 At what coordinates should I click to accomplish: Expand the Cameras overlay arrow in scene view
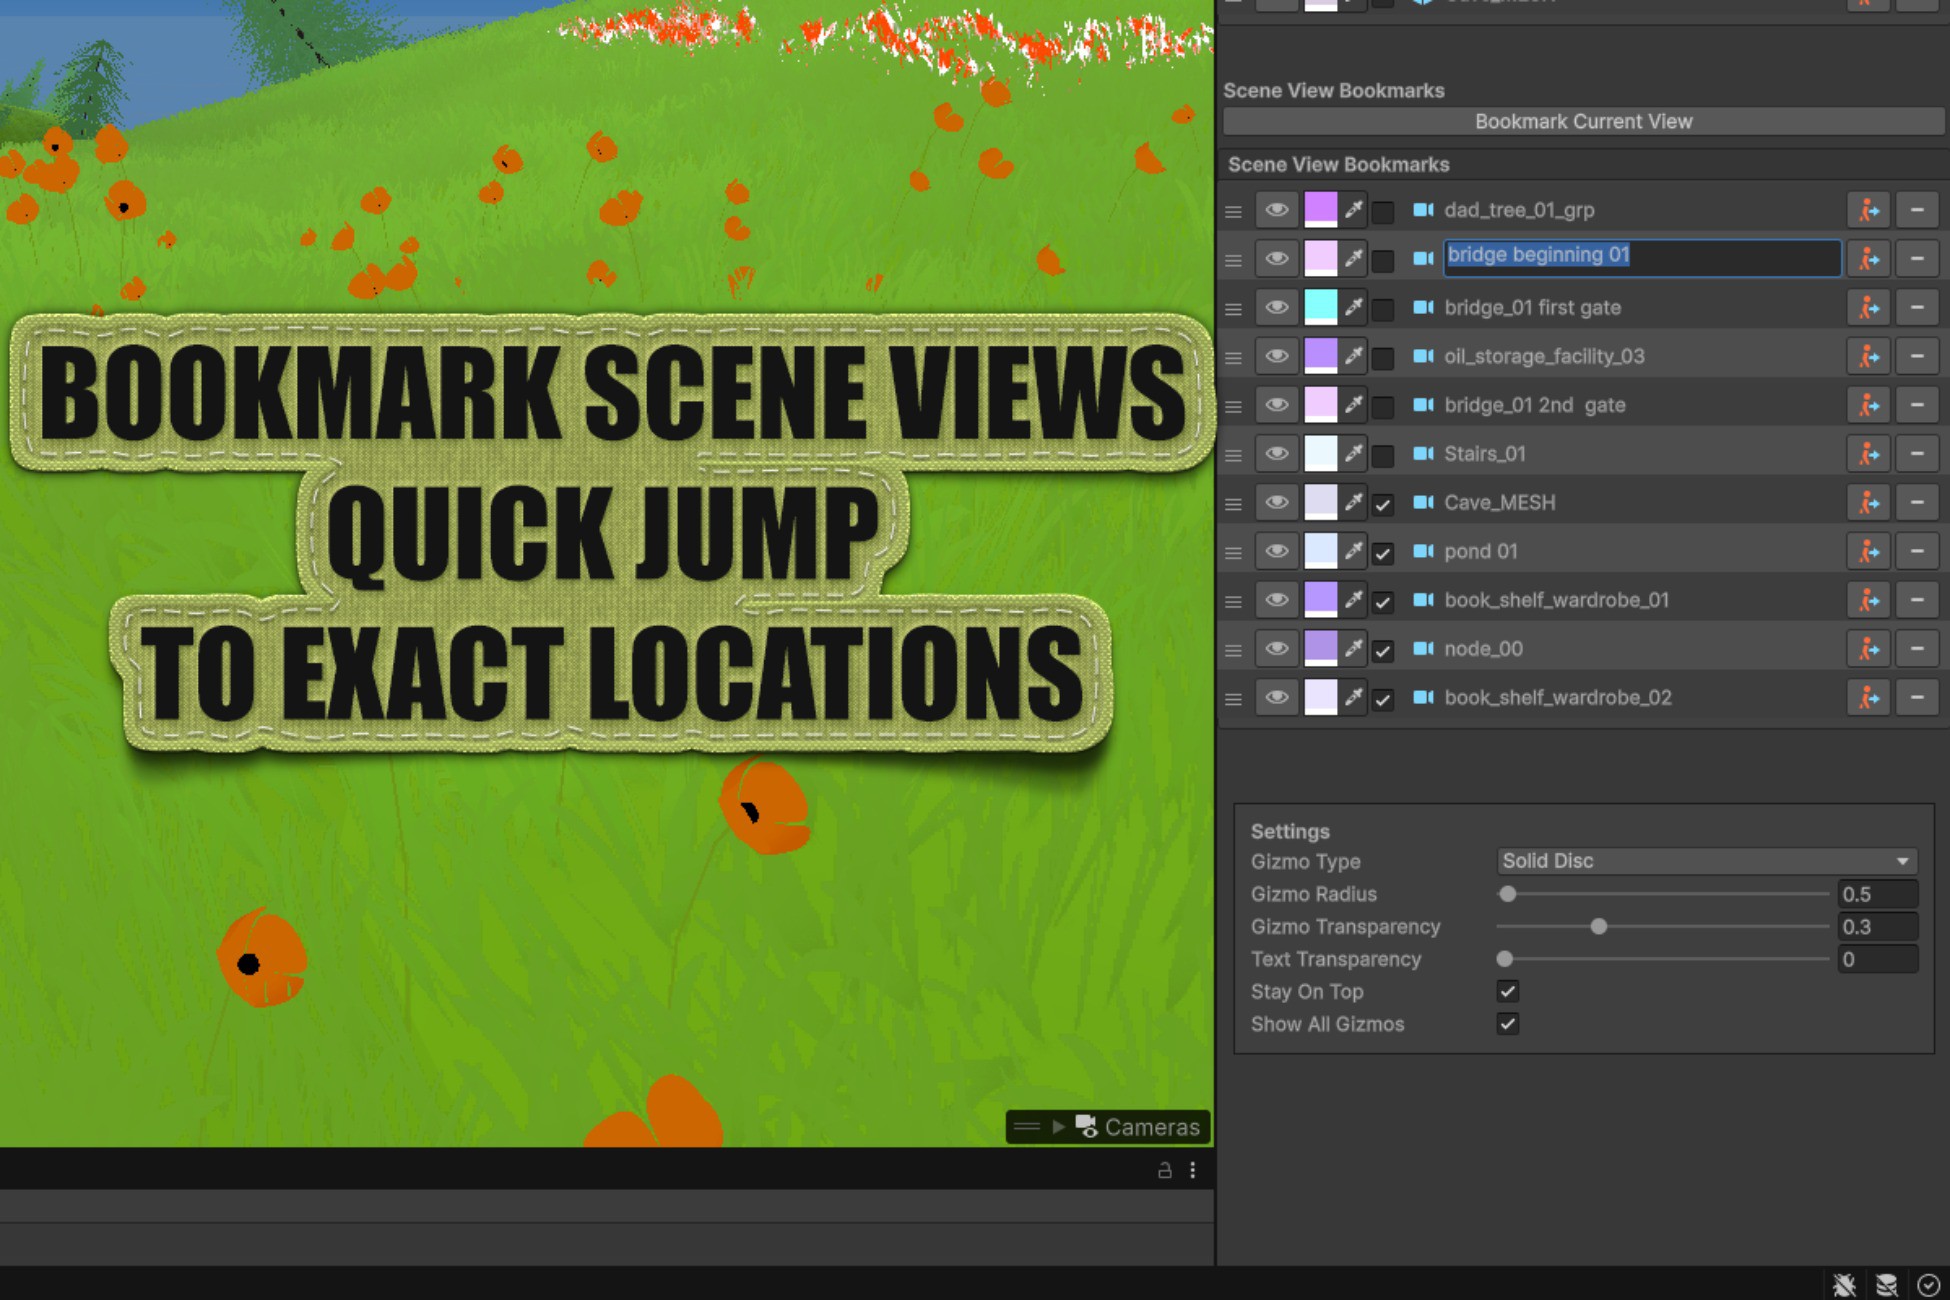pyautogui.click(x=1057, y=1127)
